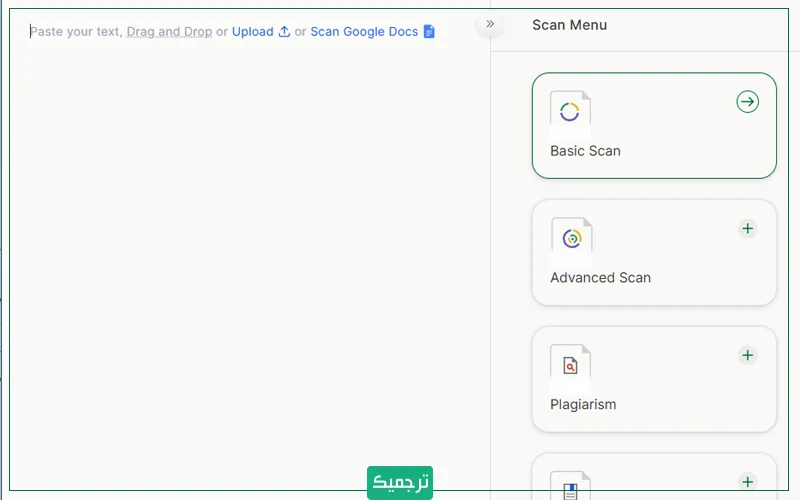Choose the Advanced Scan label
The width and height of the screenshot is (800, 500).
coord(600,278)
